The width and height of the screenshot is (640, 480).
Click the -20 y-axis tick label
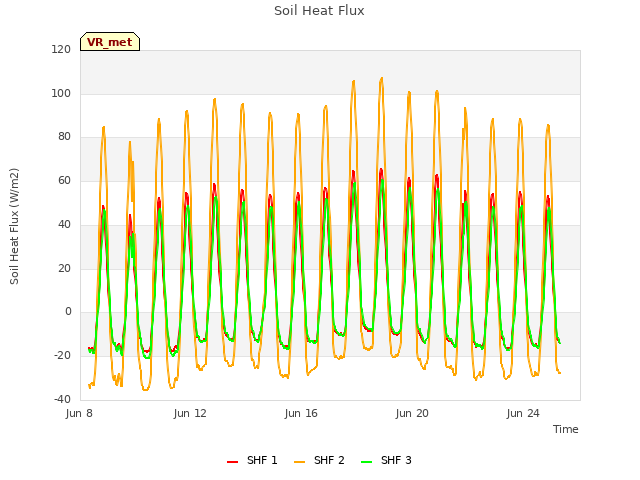[x=62, y=356]
